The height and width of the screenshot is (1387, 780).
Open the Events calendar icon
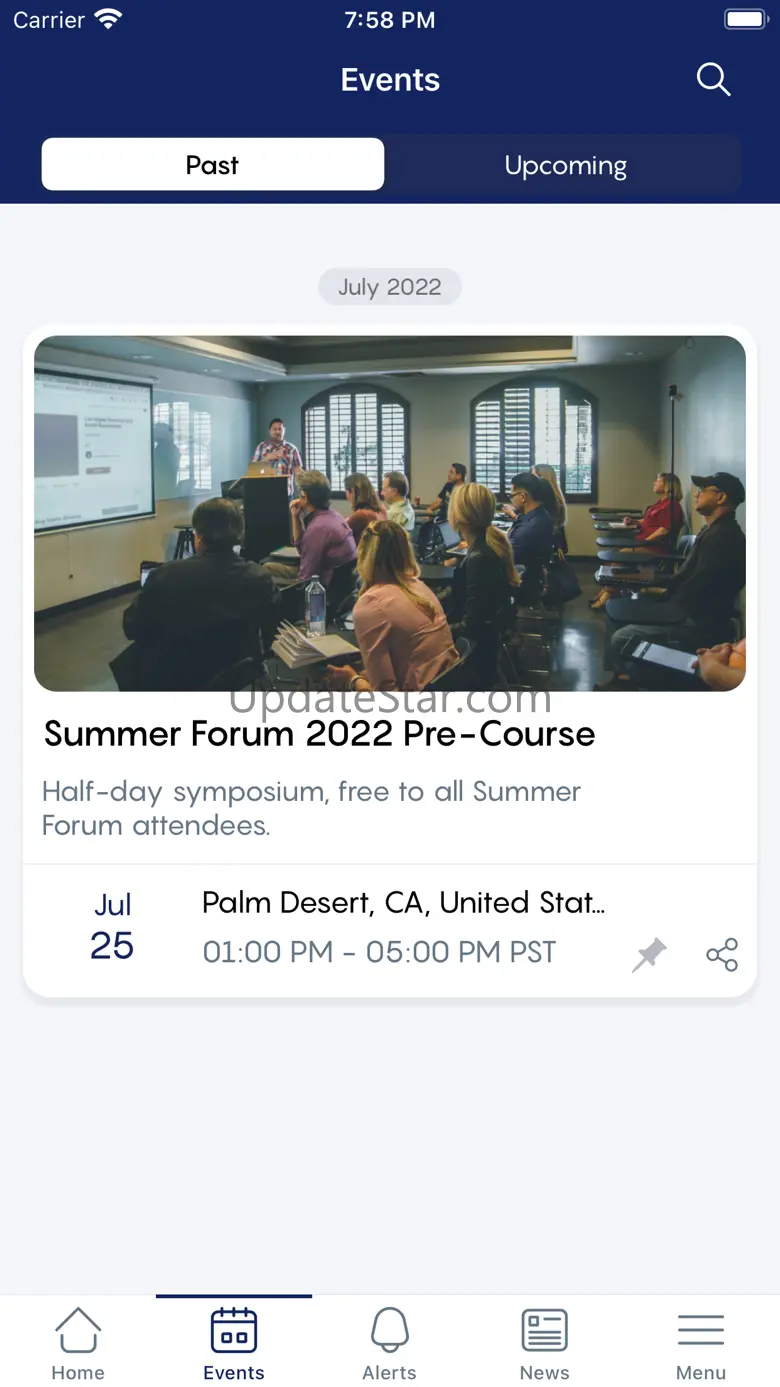coord(234,1331)
